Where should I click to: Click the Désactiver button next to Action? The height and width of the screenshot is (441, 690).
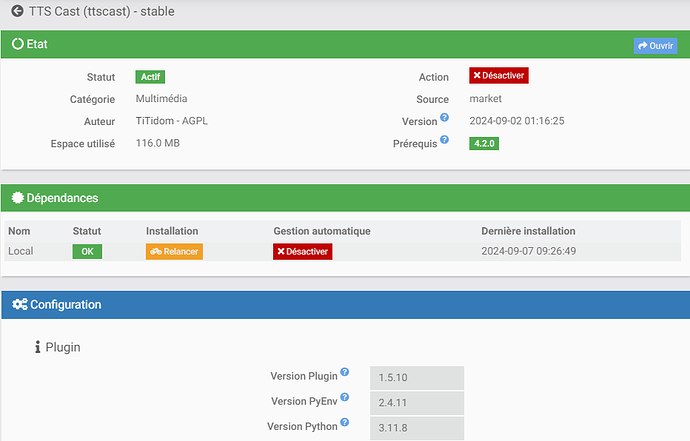[x=499, y=76]
